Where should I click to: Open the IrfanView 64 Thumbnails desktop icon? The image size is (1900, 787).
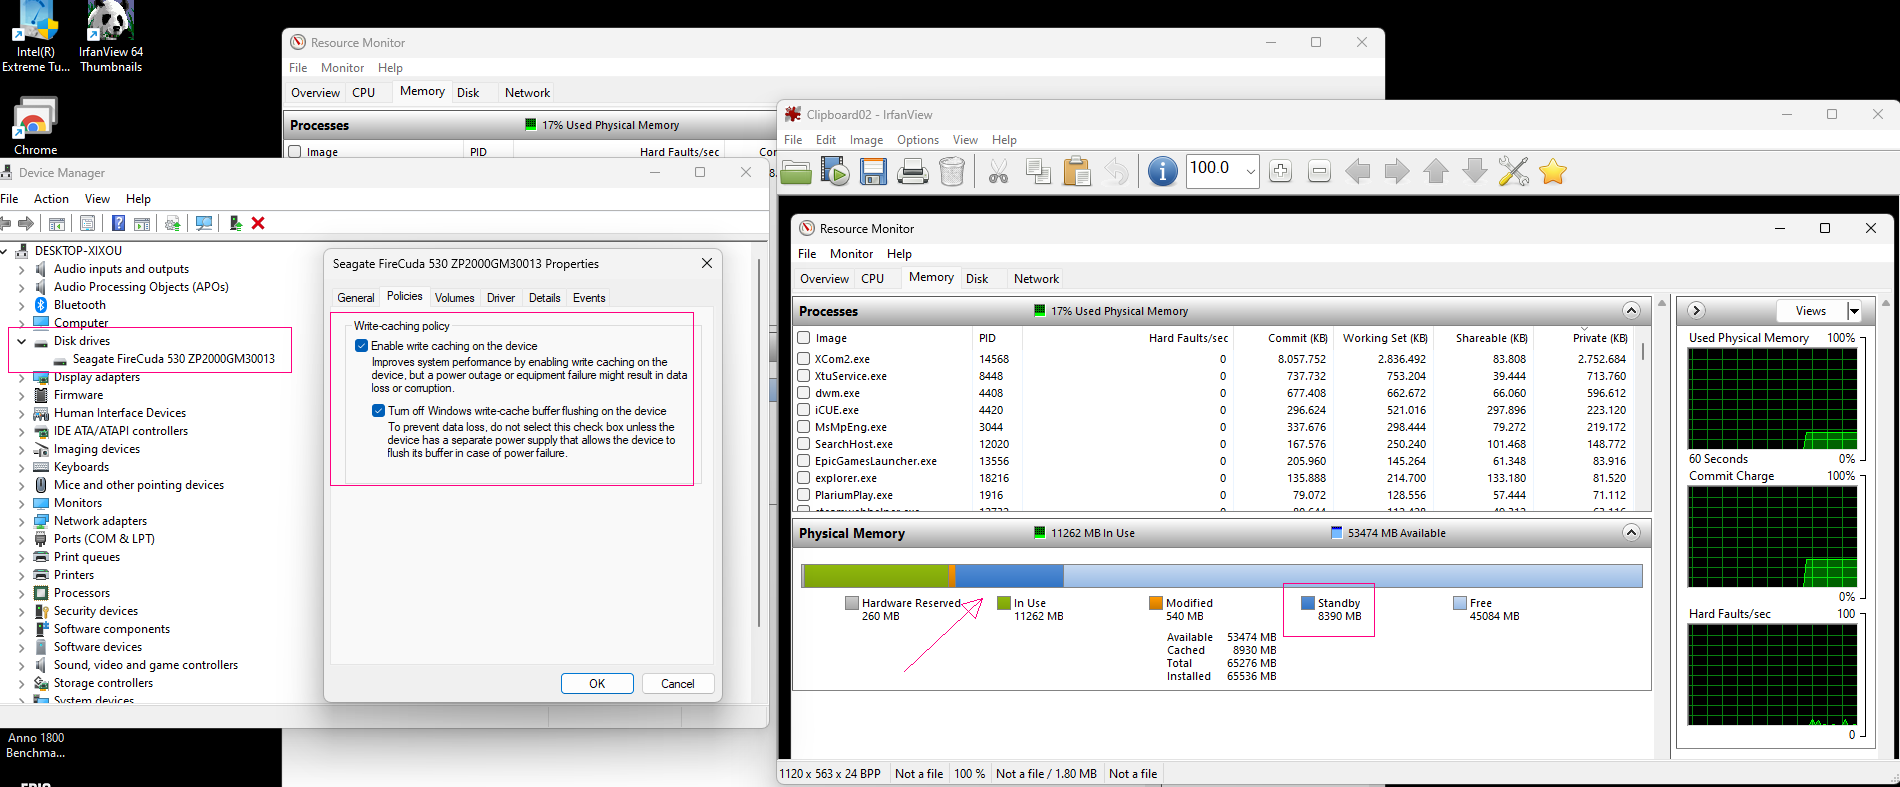pyautogui.click(x=111, y=37)
